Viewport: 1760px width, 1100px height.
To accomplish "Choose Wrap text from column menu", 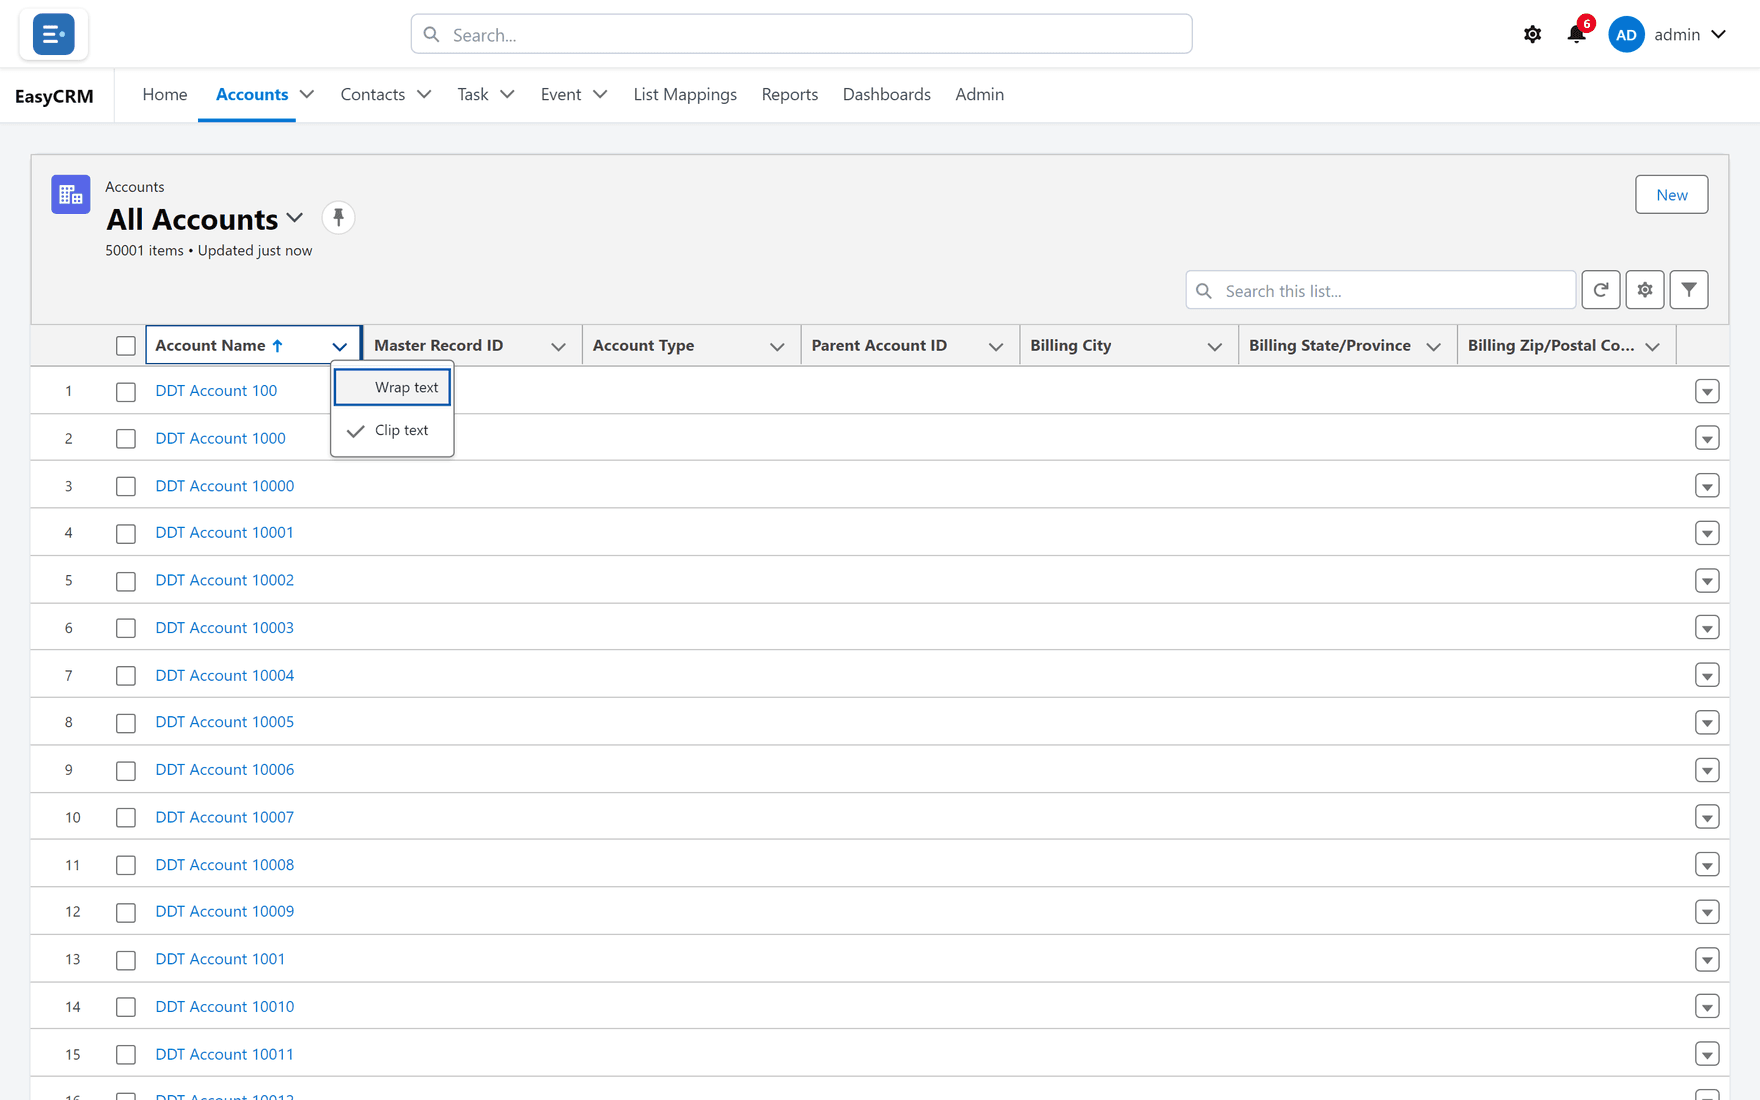I will click(x=392, y=387).
